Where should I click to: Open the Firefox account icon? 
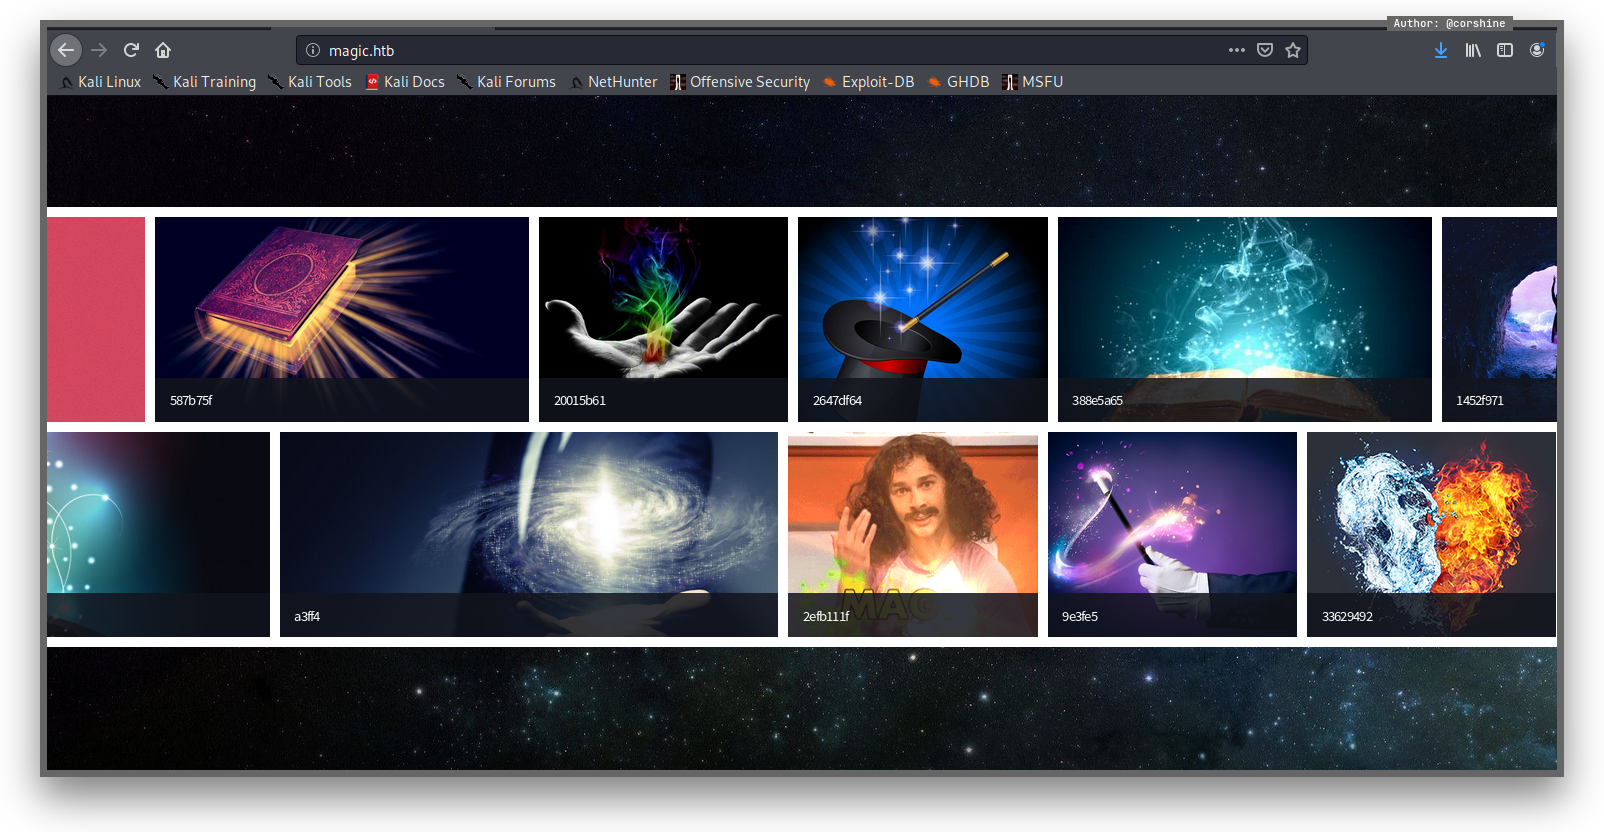coord(1537,50)
